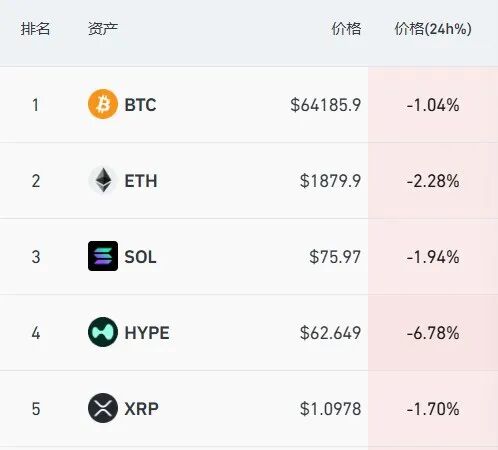Select the BTC price $64185.9
Image resolution: width=498 pixels, height=450 pixels.
click(326, 105)
